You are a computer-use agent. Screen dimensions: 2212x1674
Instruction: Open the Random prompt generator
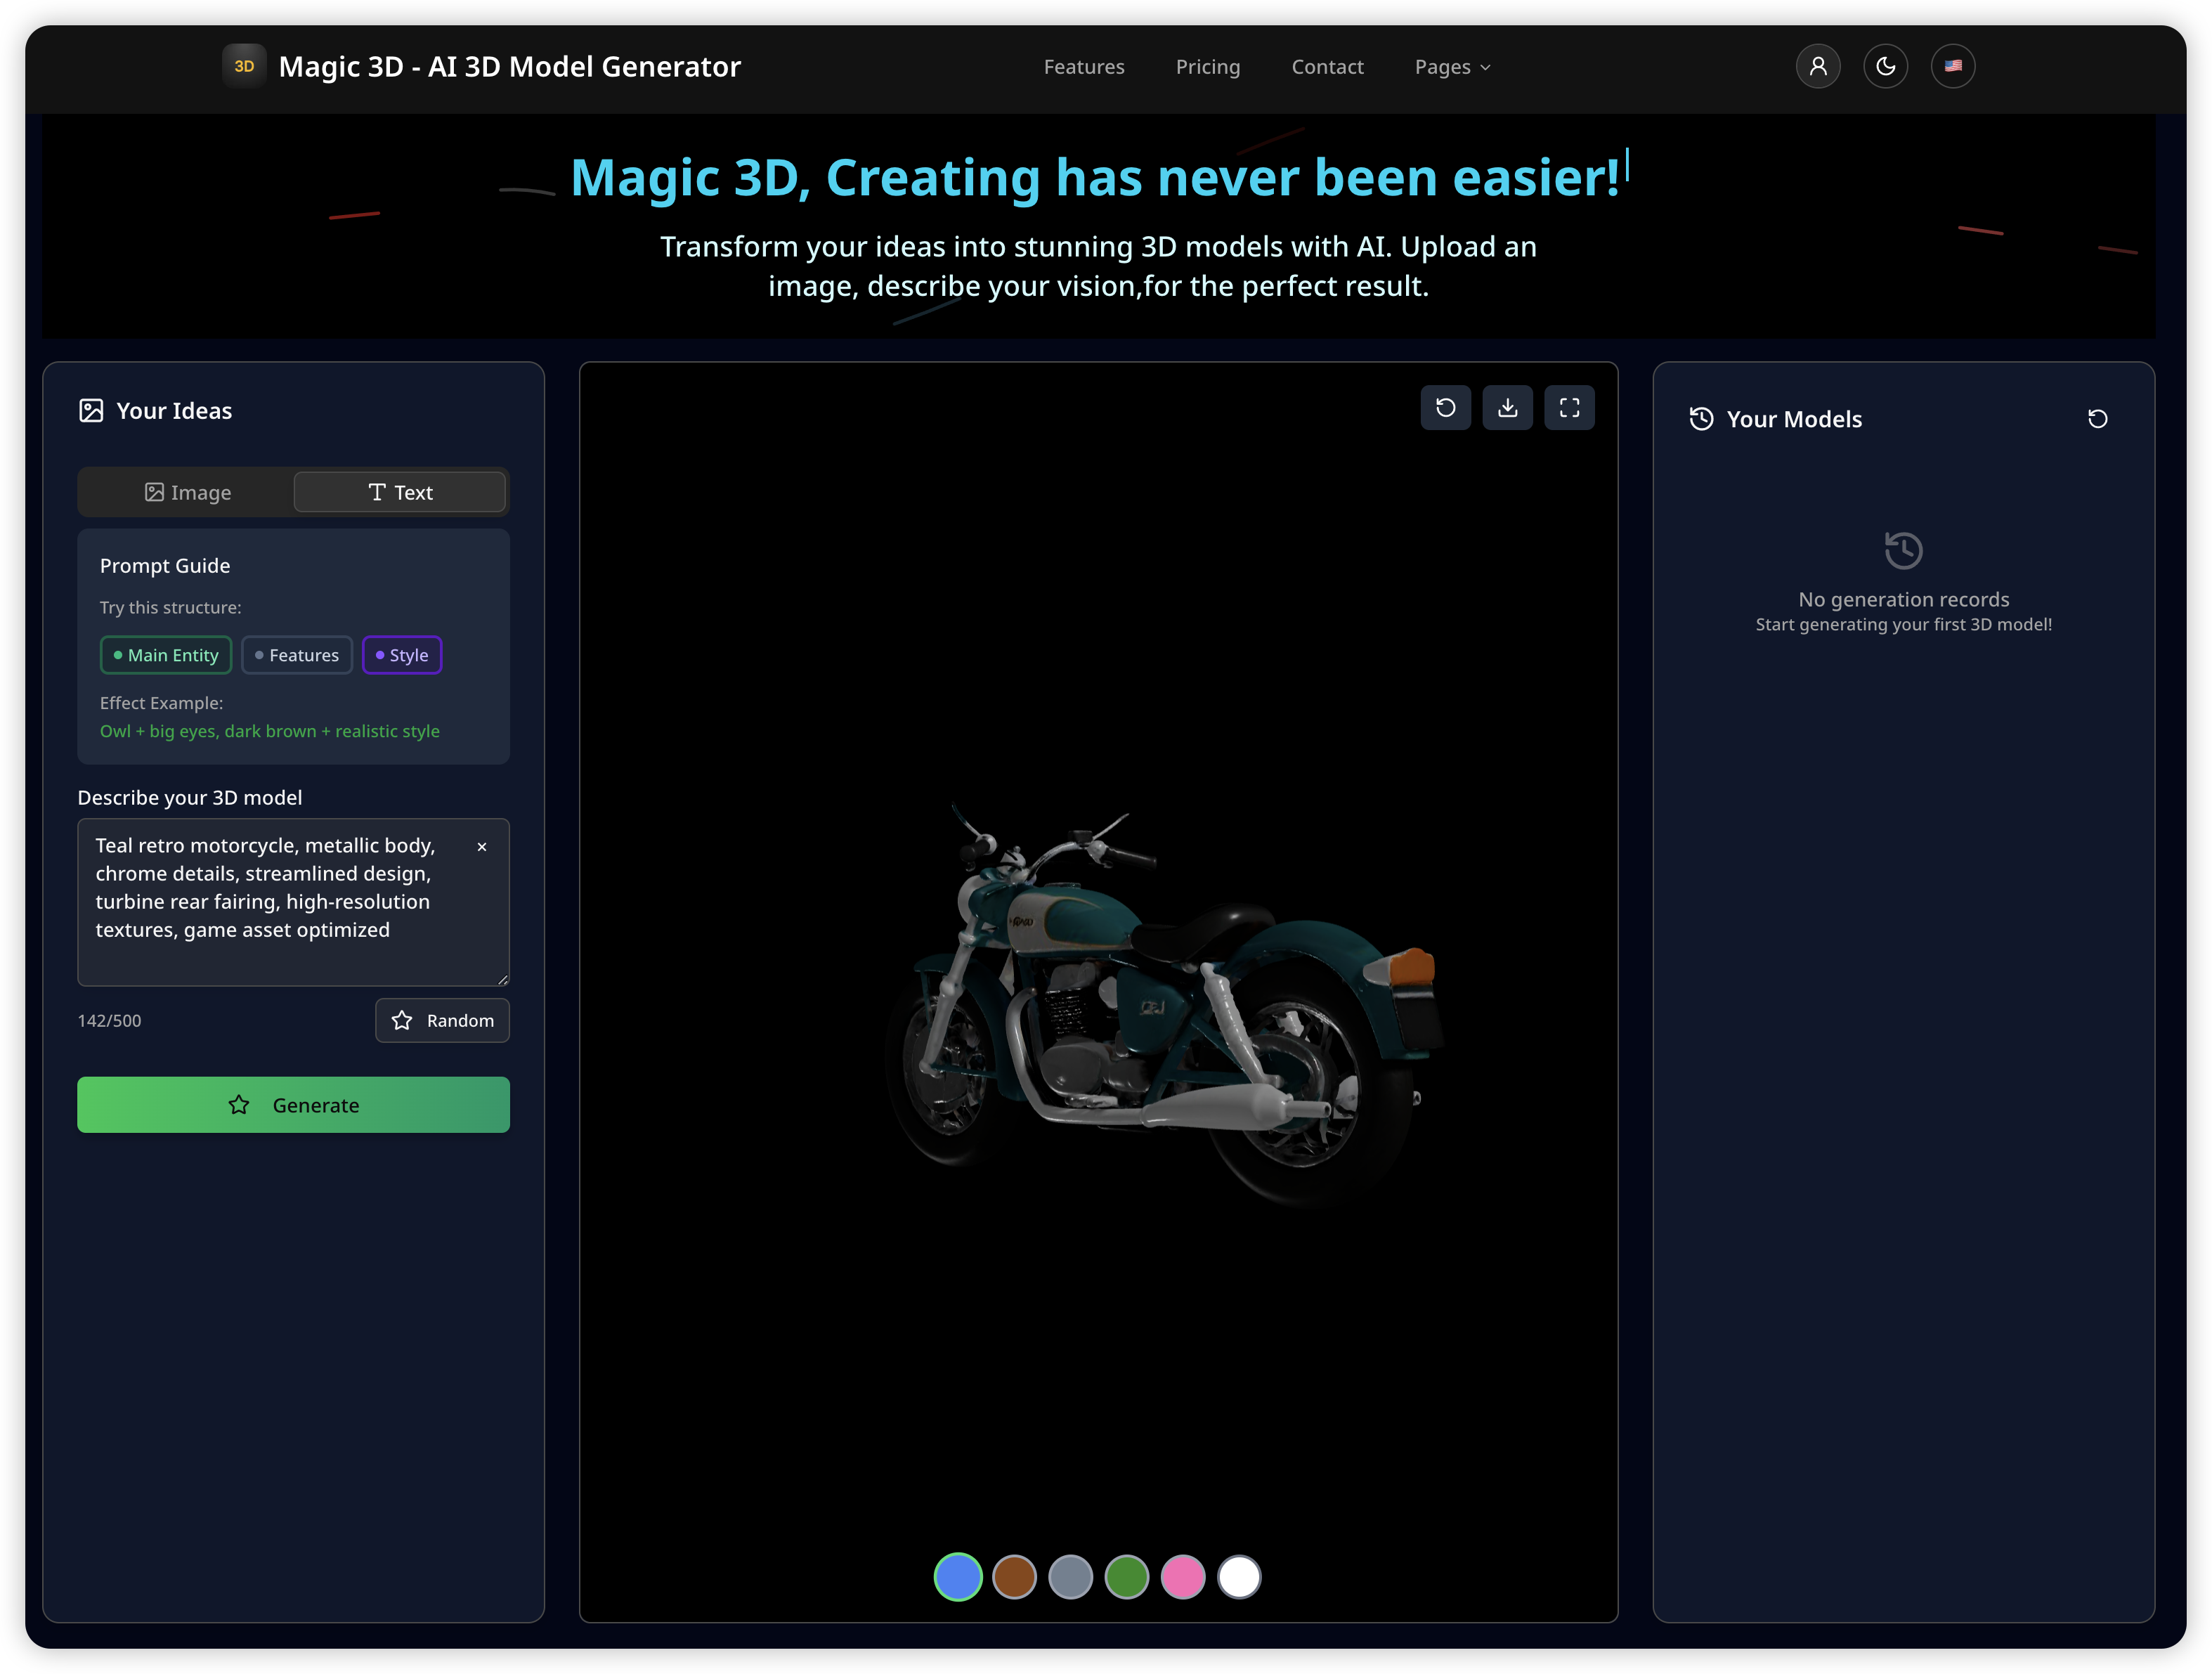coord(442,1020)
